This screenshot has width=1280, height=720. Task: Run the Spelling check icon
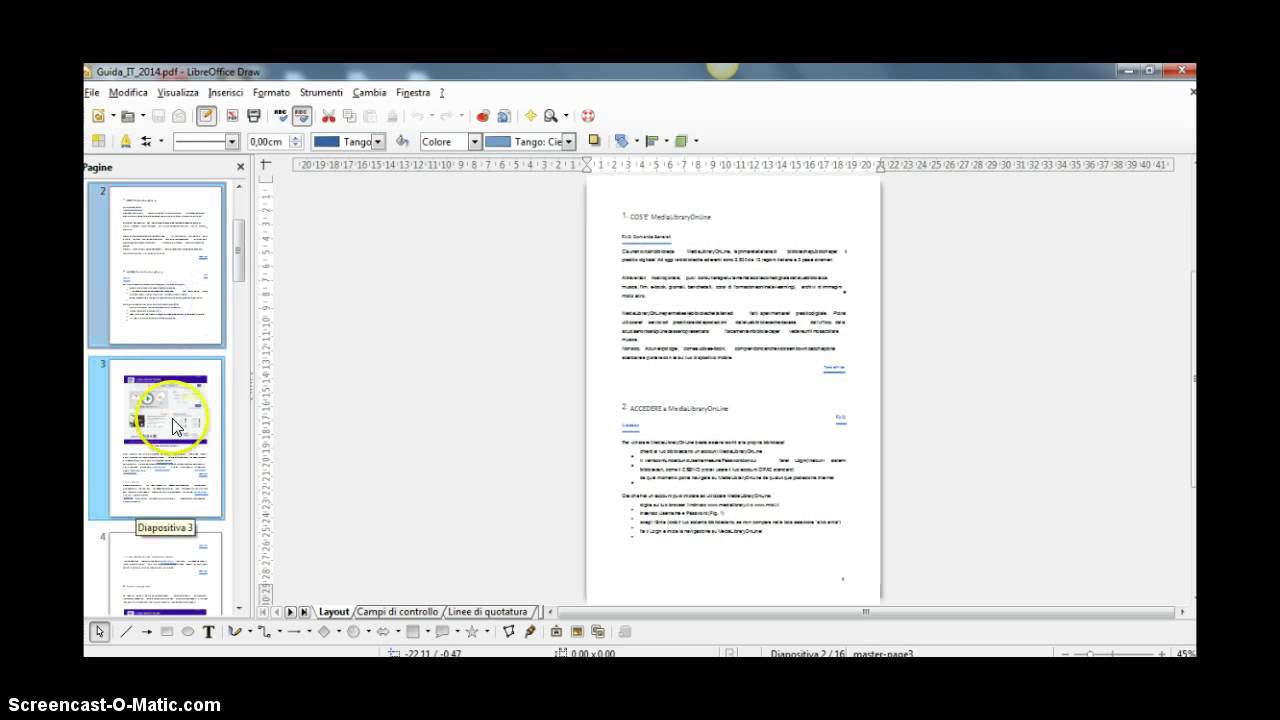point(281,116)
